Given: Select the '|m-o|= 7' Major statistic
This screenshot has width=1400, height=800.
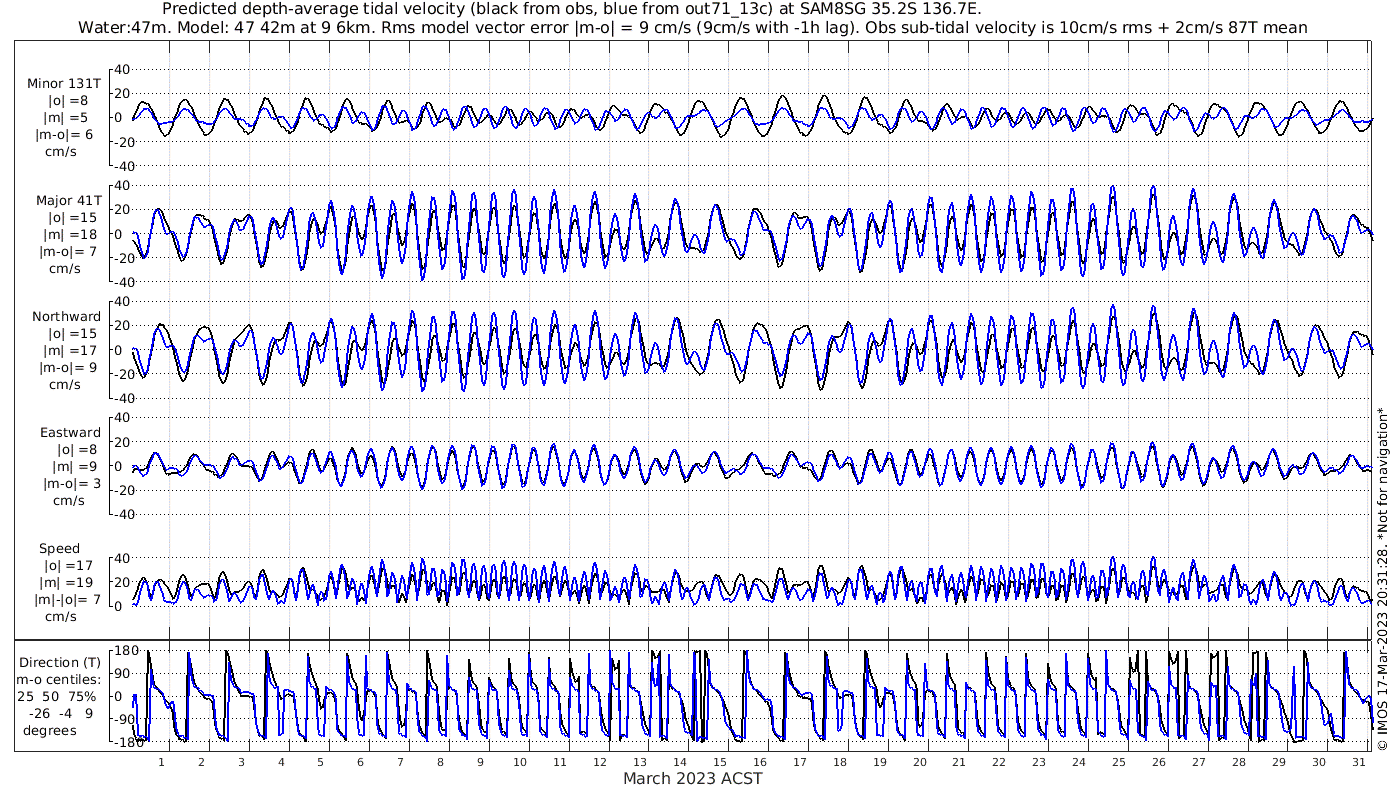Looking at the screenshot, I should (x=66, y=251).
